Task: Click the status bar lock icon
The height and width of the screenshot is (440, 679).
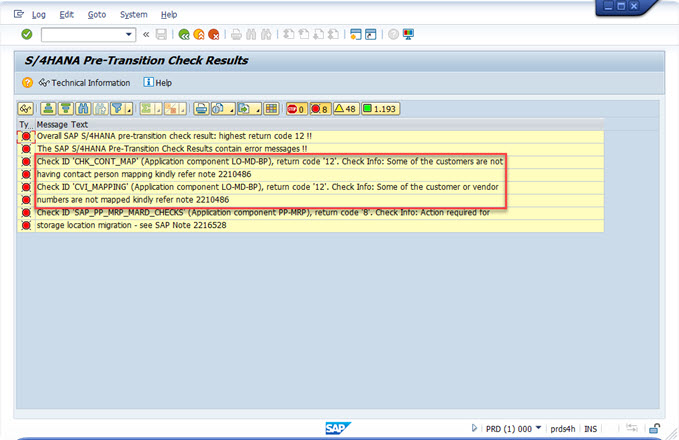Action: 654,428
